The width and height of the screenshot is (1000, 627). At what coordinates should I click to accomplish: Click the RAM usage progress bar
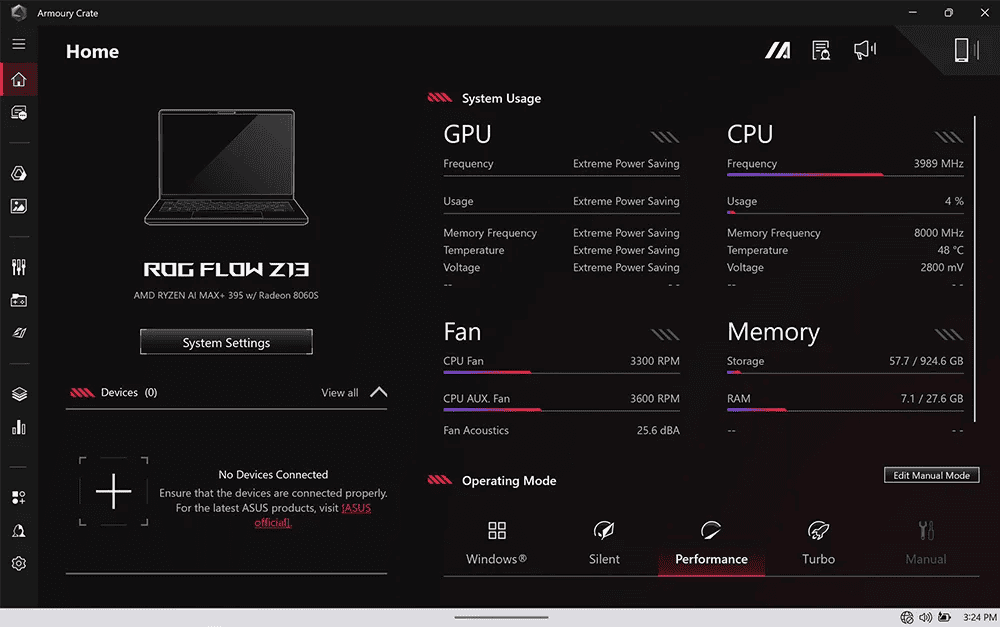[x=845, y=409]
